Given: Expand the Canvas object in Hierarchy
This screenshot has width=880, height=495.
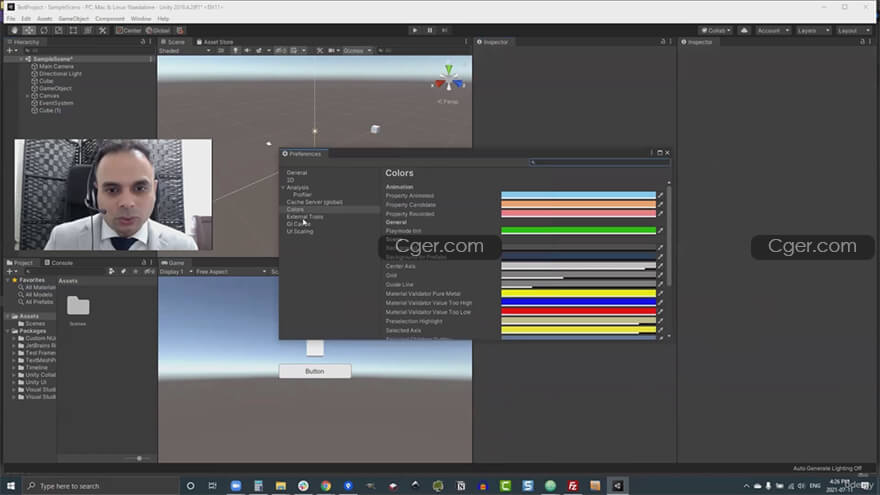Looking at the screenshot, I should (28, 96).
